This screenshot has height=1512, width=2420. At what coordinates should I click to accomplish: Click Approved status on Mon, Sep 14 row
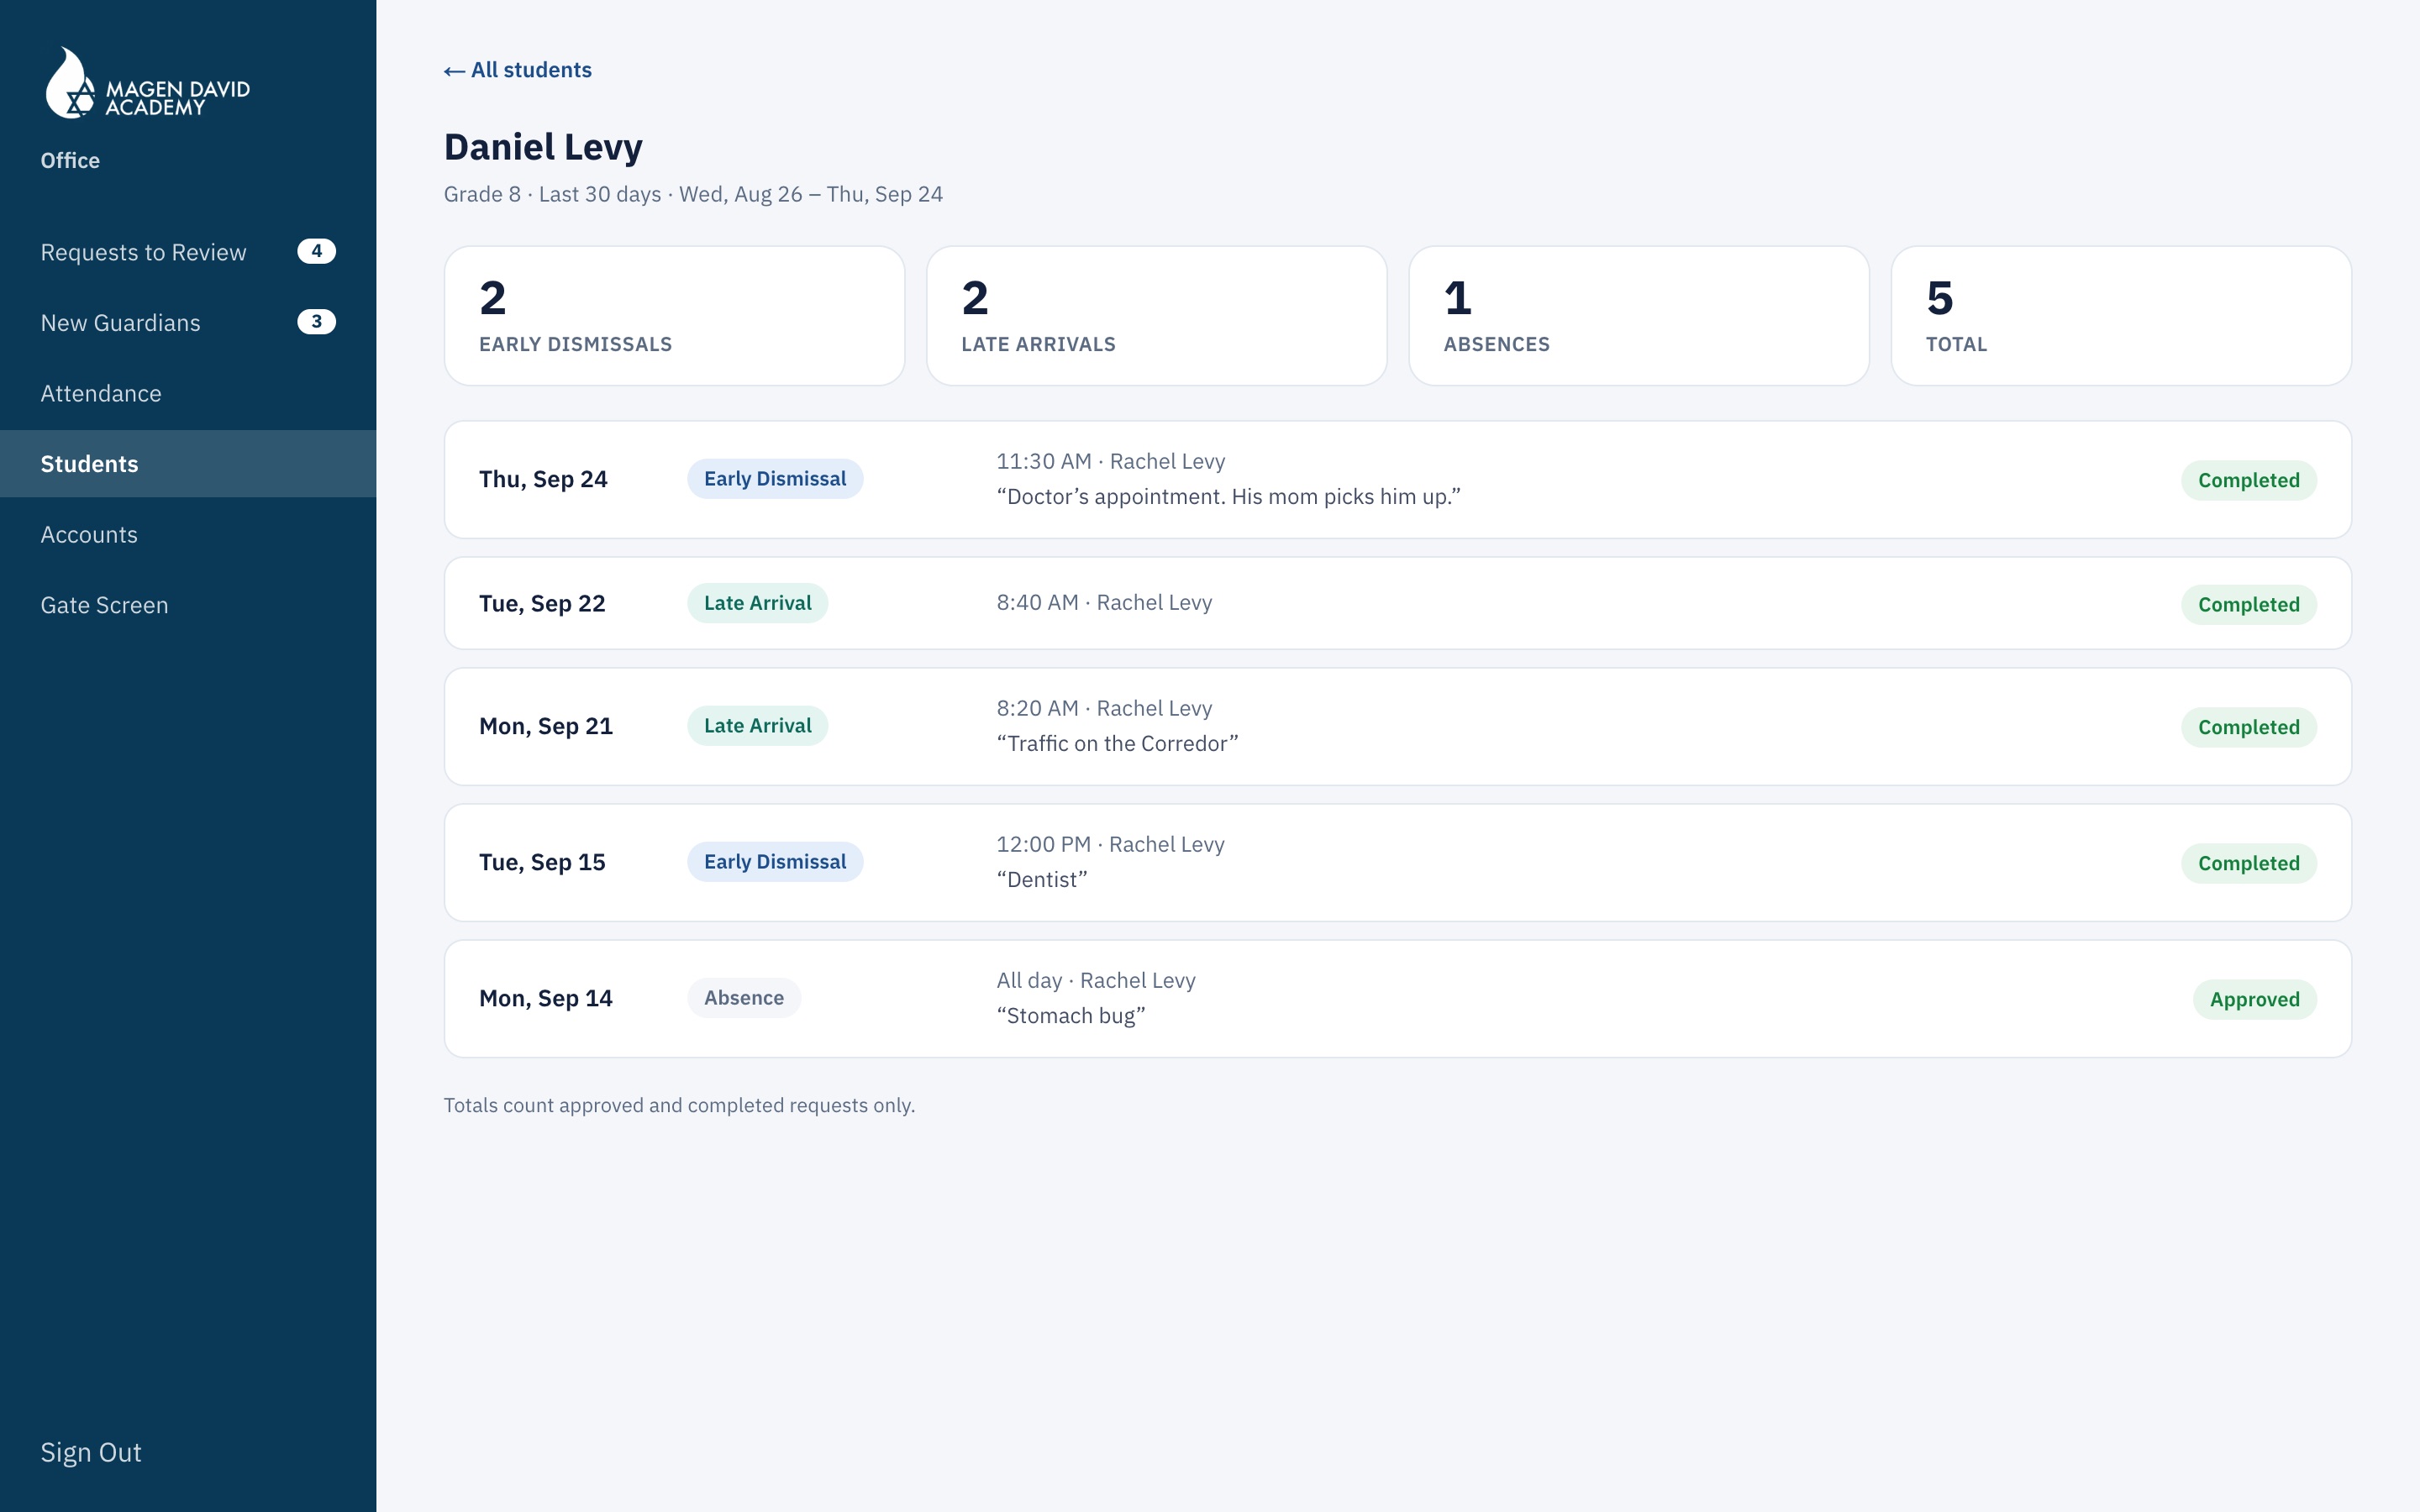click(x=2254, y=999)
